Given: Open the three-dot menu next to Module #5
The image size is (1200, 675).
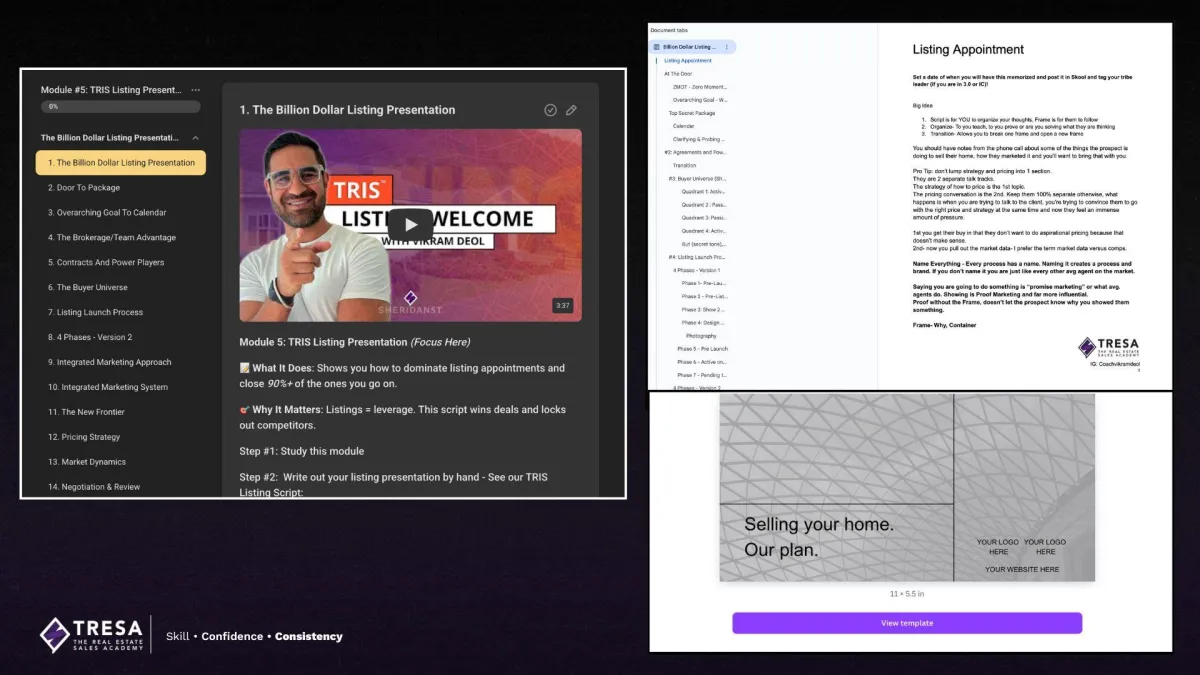Looking at the screenshot, I should pos(195,90).
